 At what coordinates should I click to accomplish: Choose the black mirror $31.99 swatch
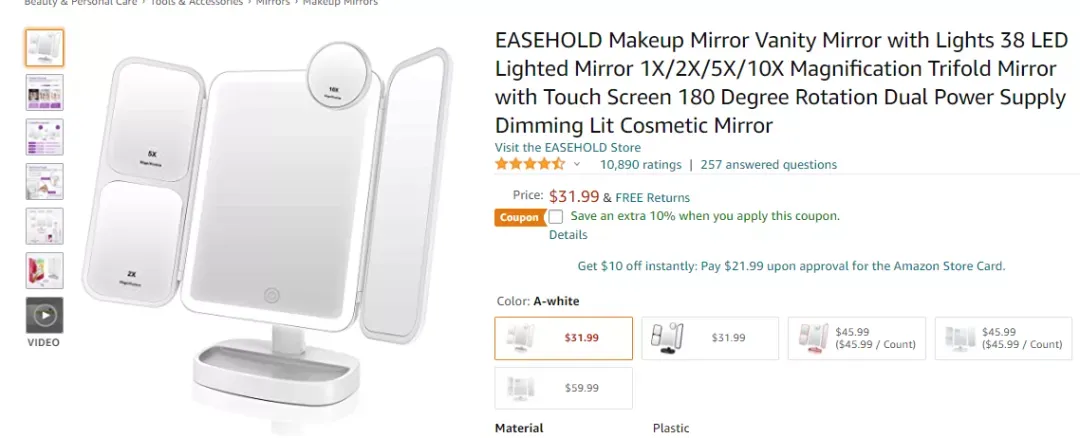pyautogui.click(x=710, y=338)
